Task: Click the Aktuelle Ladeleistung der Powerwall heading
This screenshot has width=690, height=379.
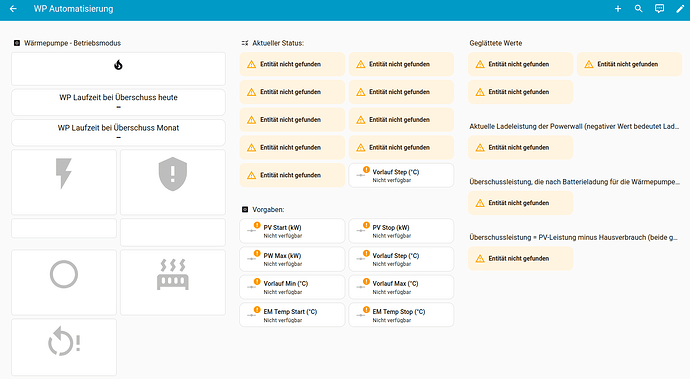Action: click(574, 126)
